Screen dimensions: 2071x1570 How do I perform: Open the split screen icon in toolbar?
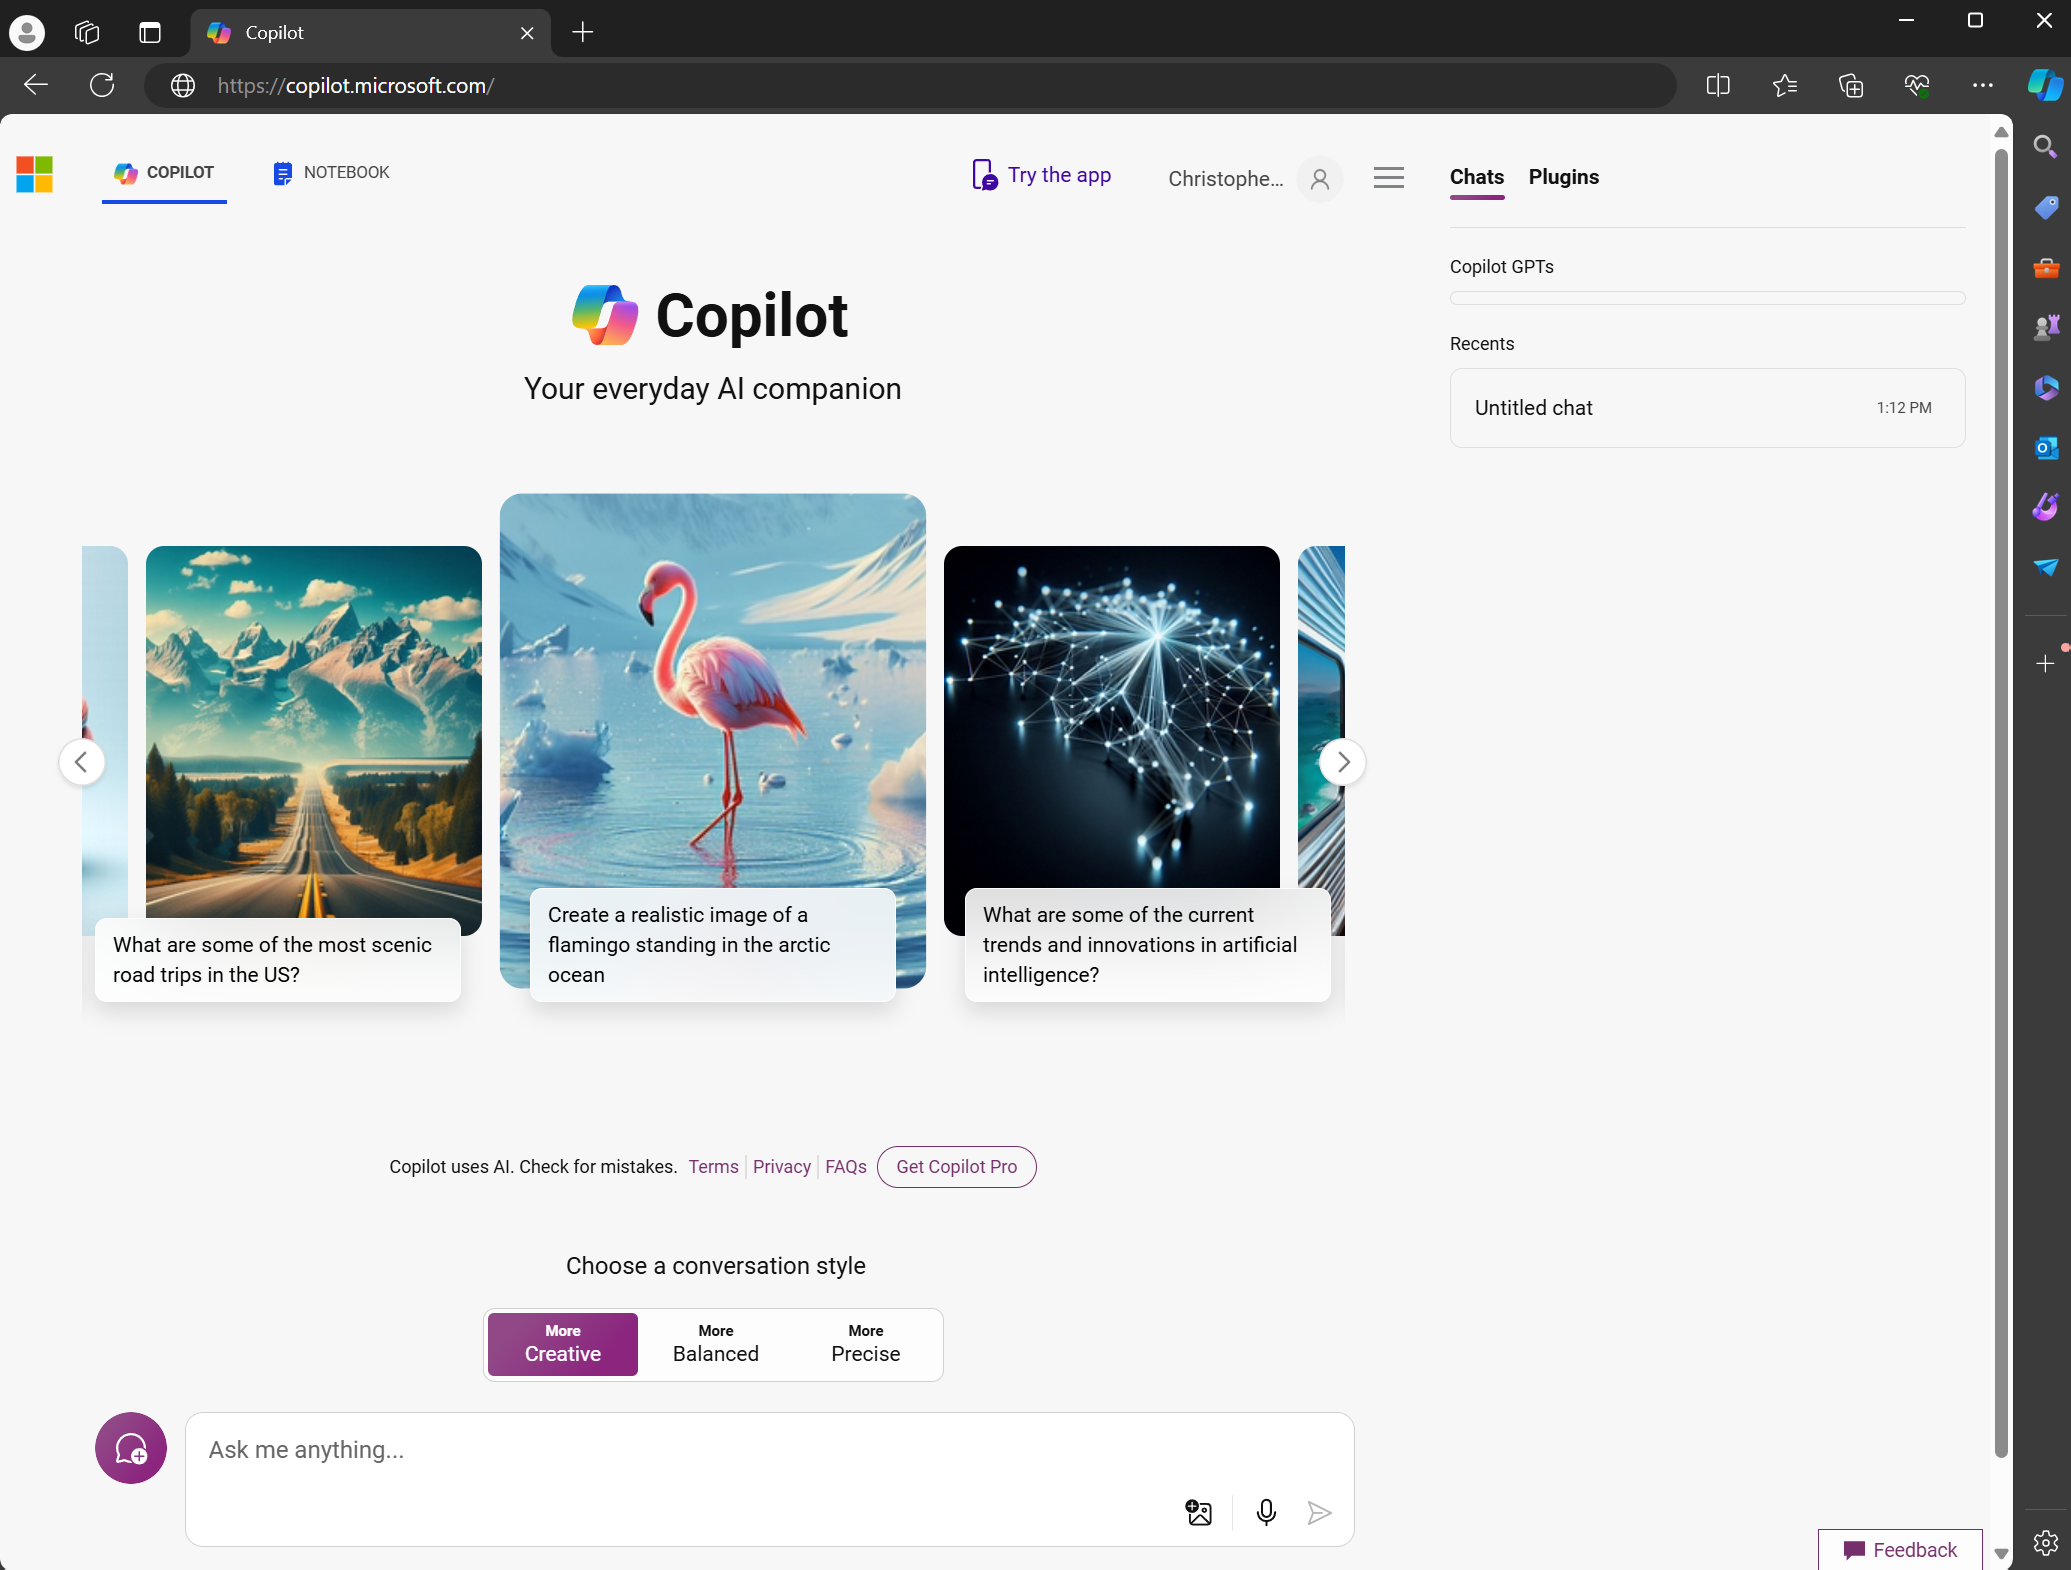click(1718, 86)
